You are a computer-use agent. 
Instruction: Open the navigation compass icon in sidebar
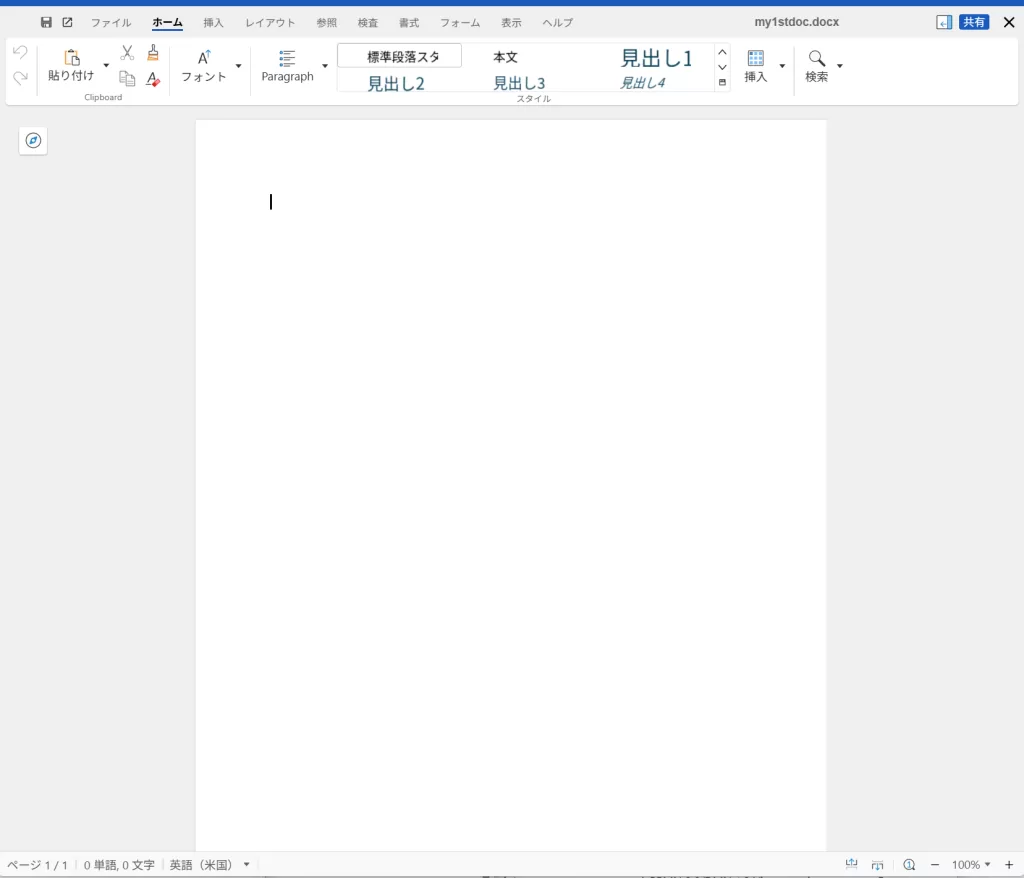click(x=33, y=140)
